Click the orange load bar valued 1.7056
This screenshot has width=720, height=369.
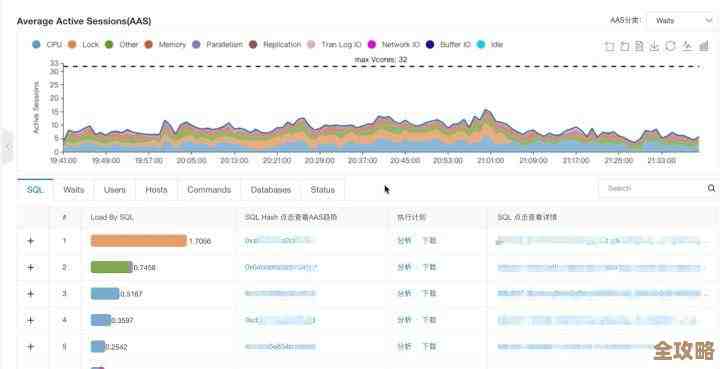click(139, 240)
